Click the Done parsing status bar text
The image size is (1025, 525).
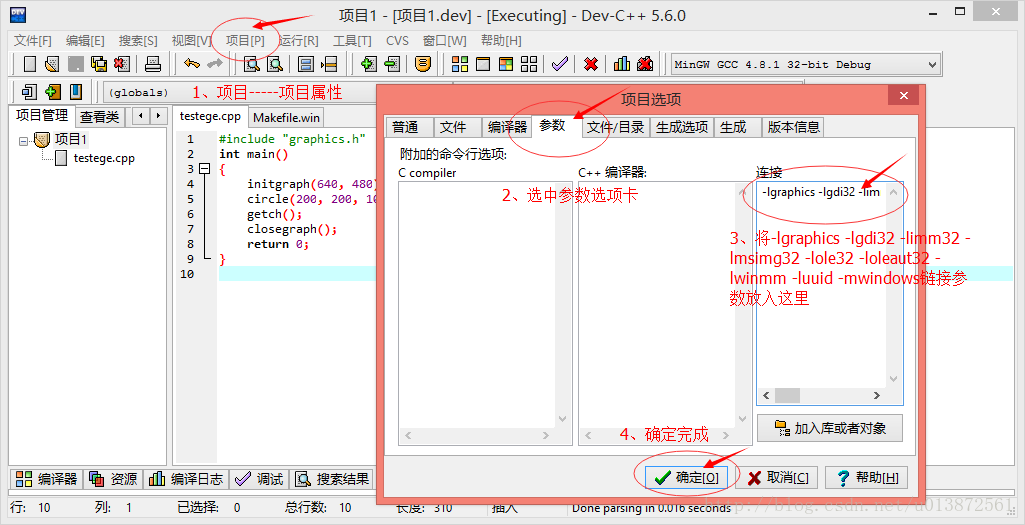[651, 508]
